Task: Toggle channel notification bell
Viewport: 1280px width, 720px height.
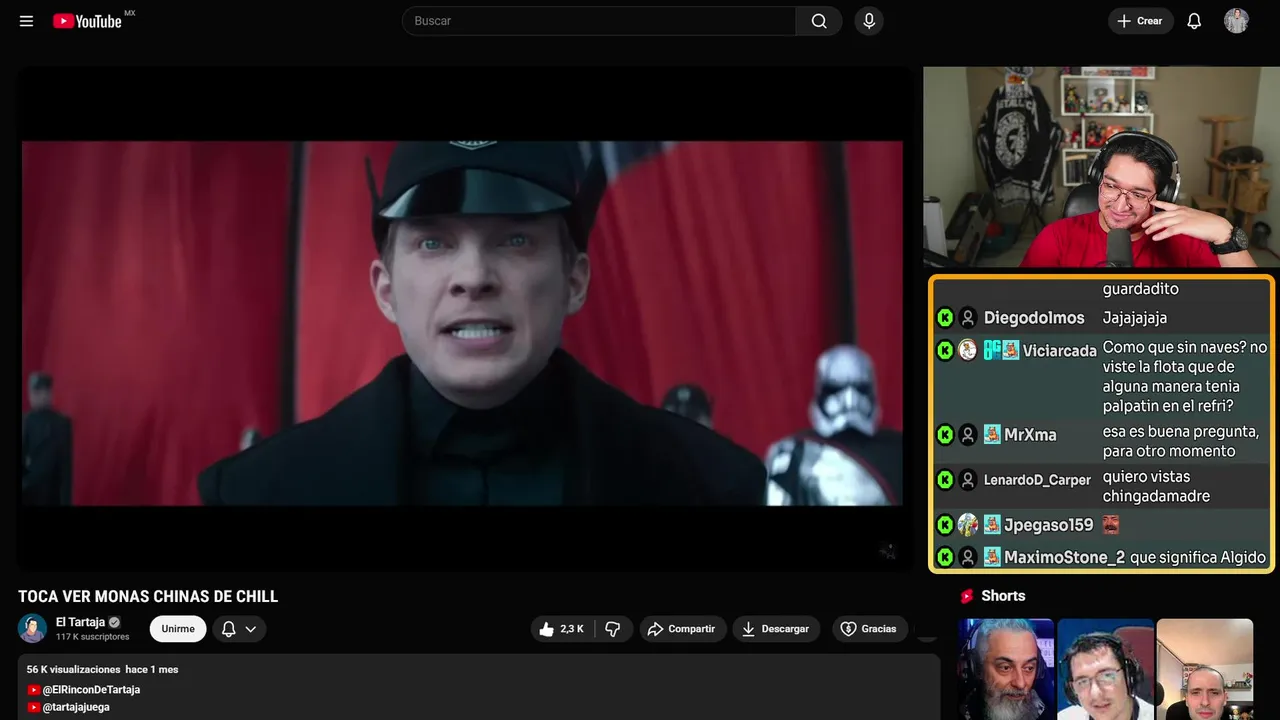Action: (228, 629)
